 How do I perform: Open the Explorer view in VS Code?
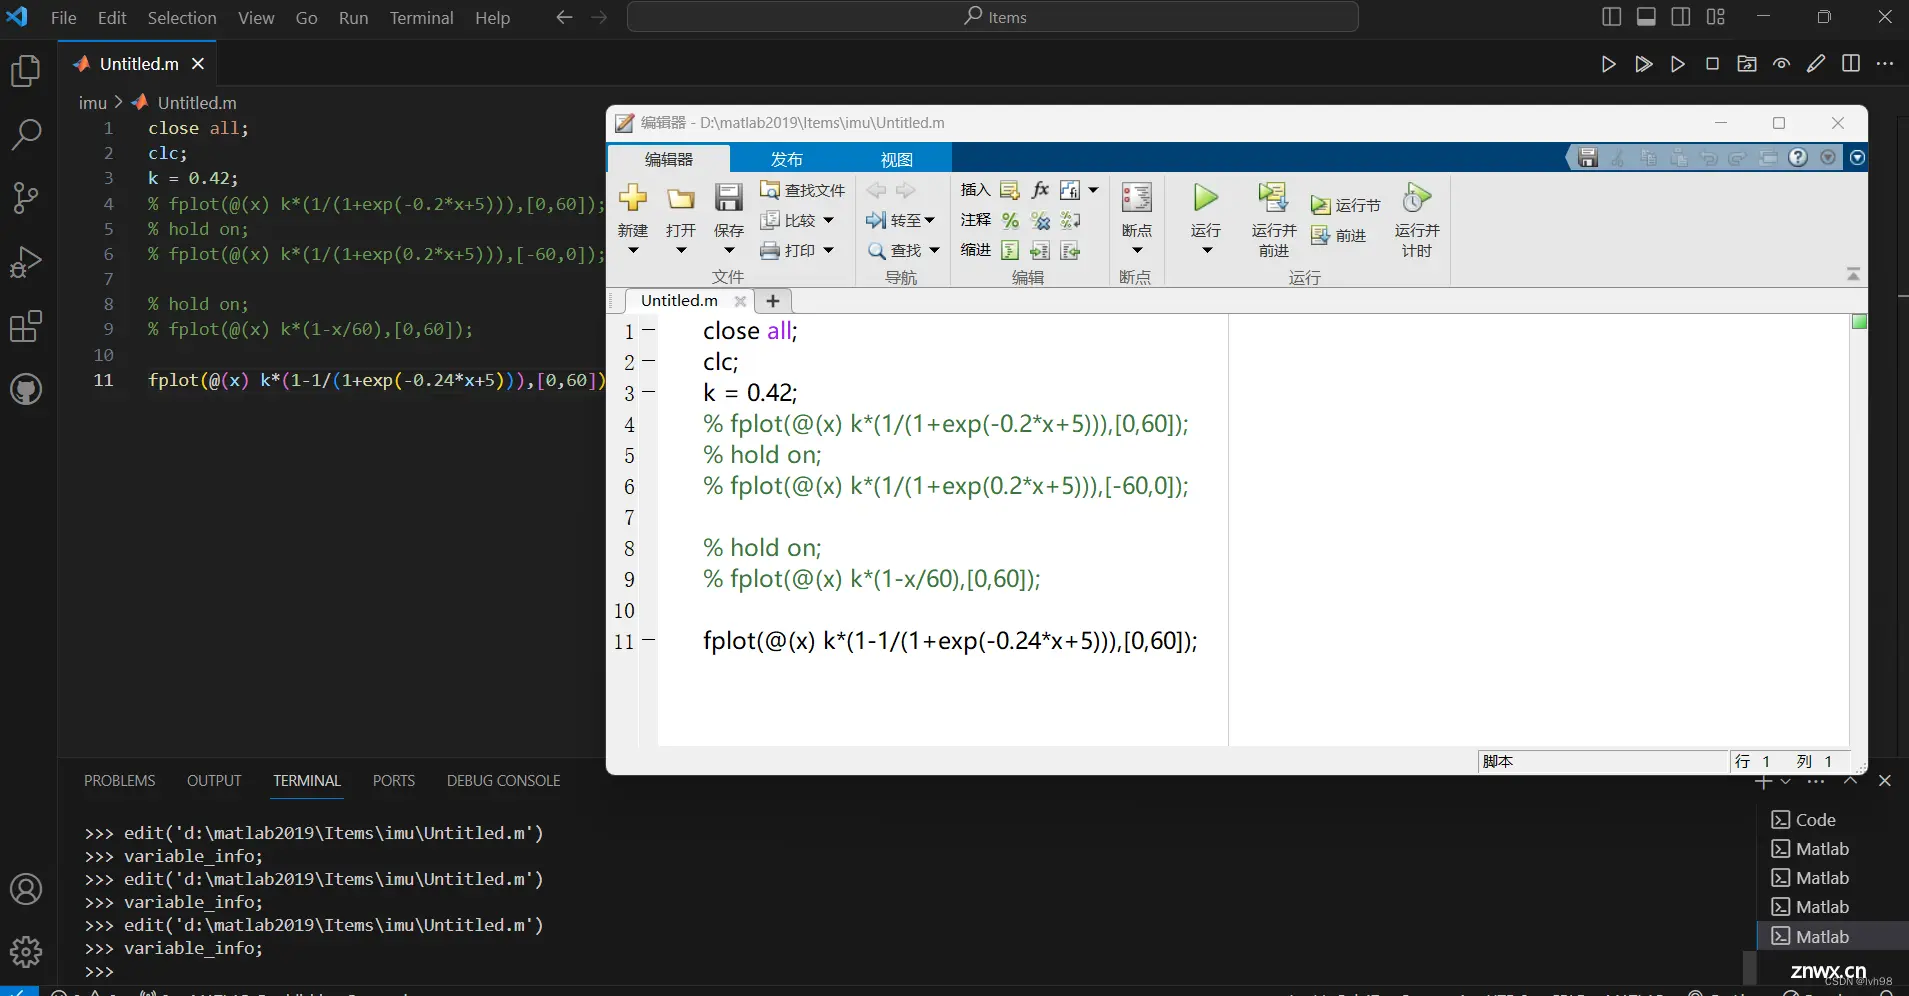[x=26, y=71]
